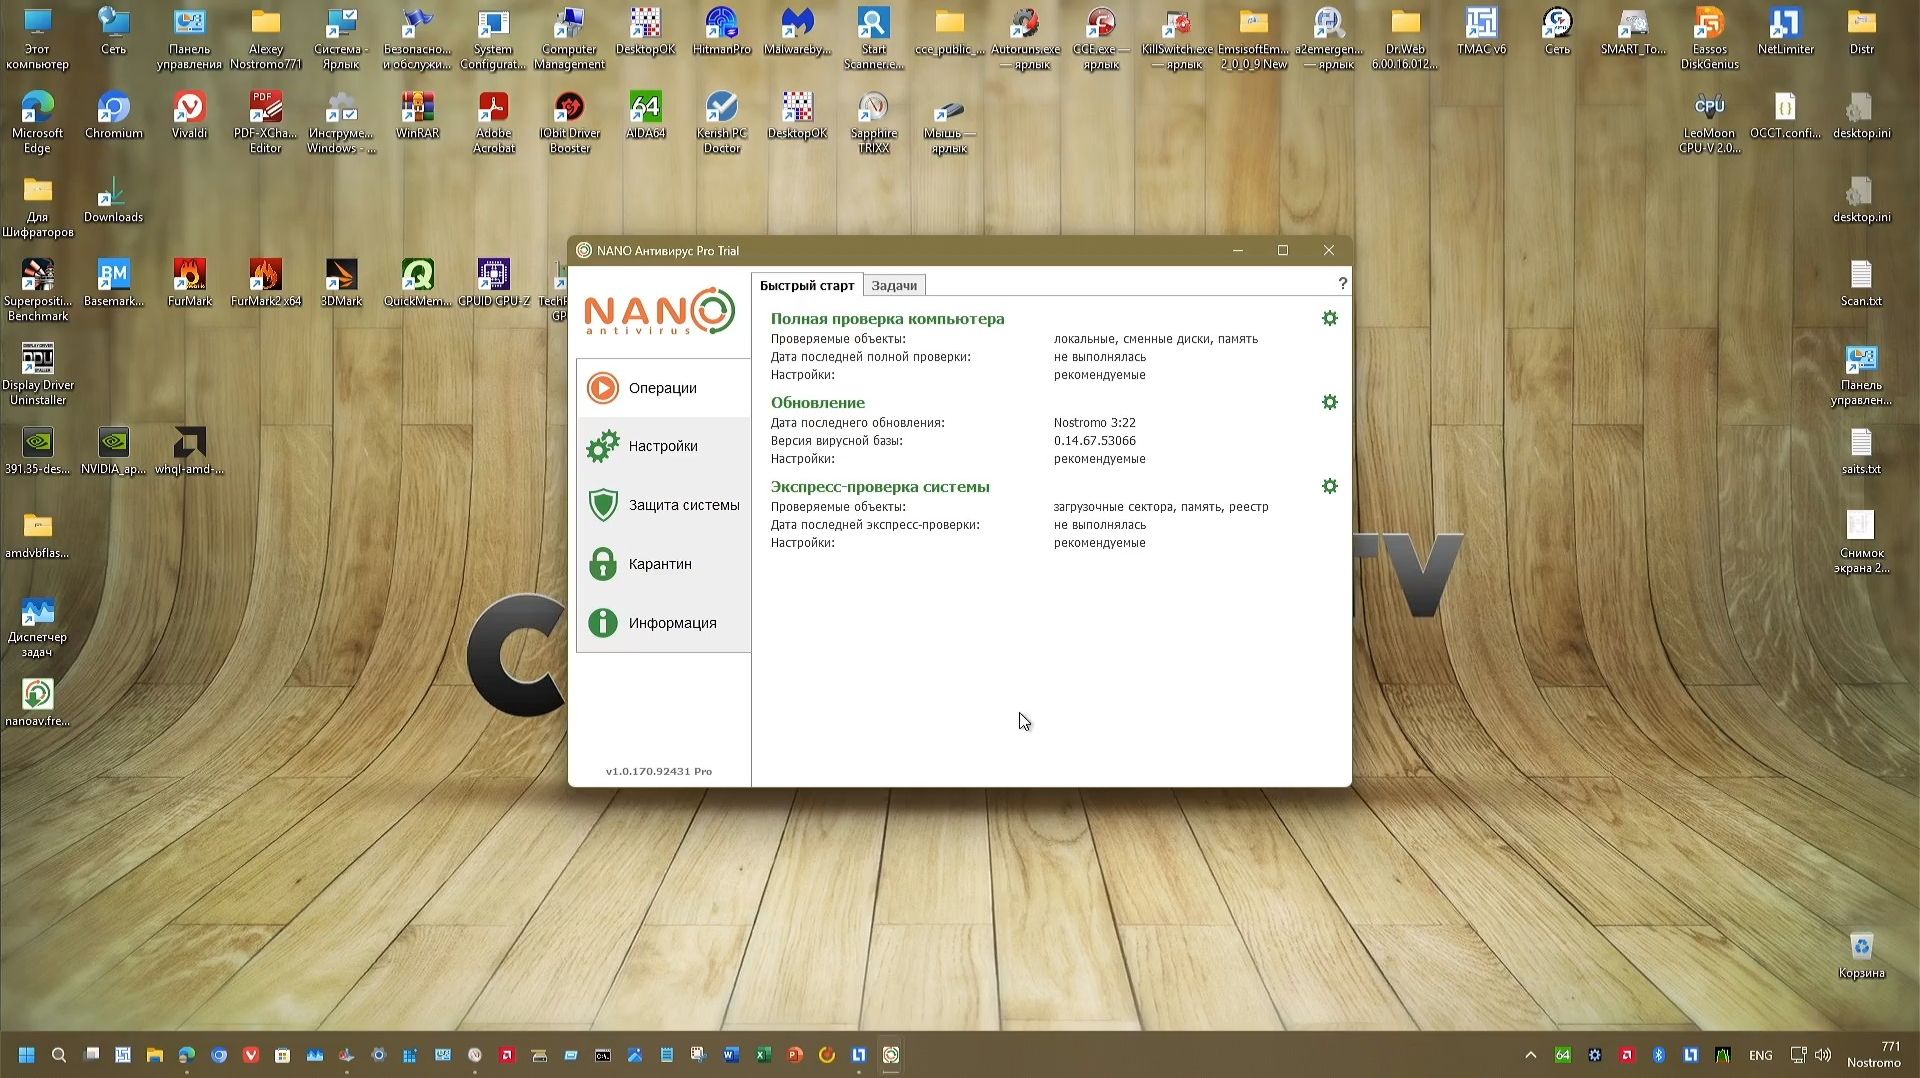Screen dimensions: 1920x1078
Task: Select the Basemark desktop icon
Action: click(113, 283)
